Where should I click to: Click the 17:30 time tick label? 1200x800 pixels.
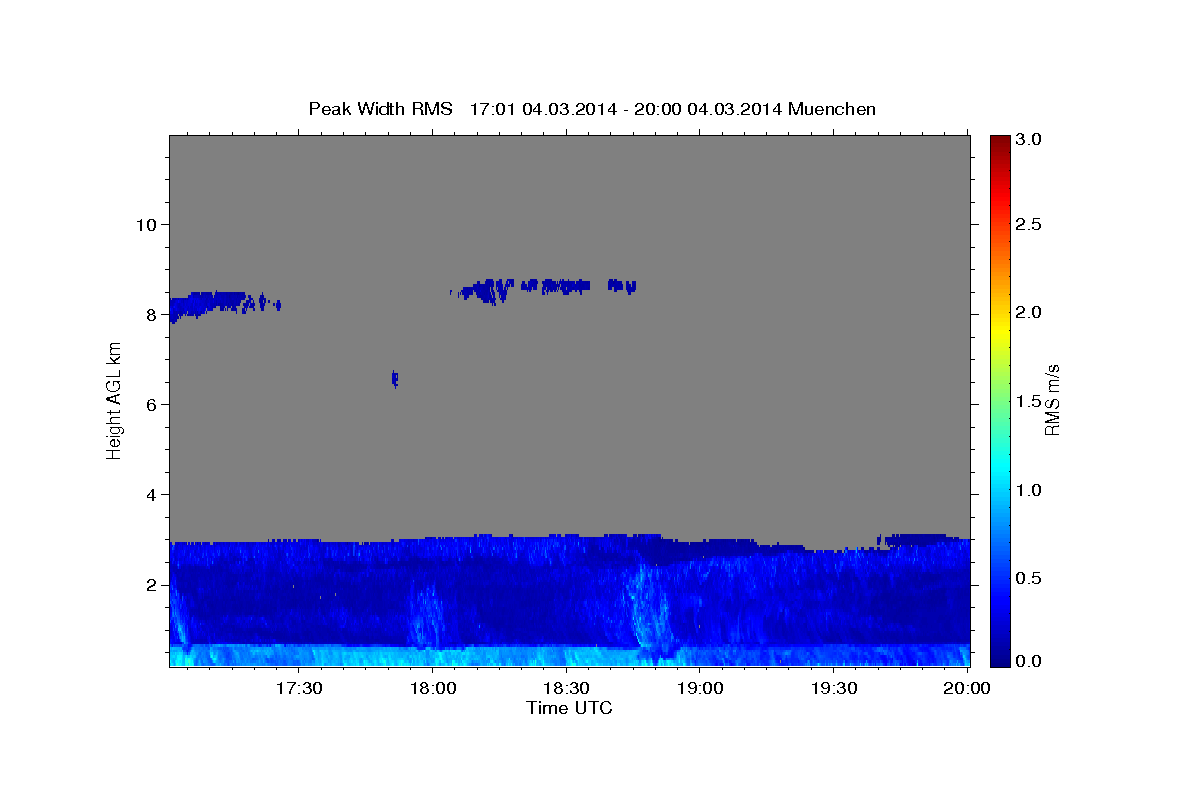pyautogui.click(x=300, y=689)
